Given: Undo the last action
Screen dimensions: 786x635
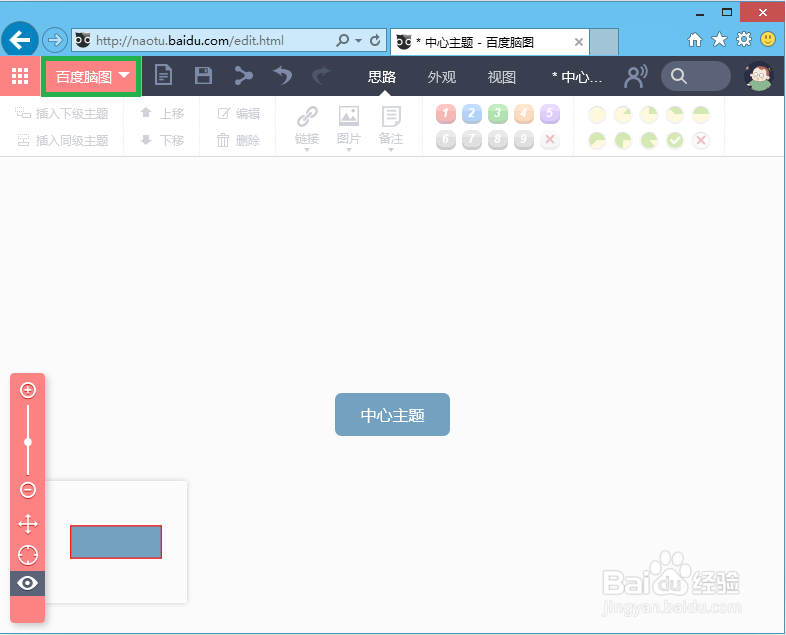Looking at the screenshot, I should (283, 76).
